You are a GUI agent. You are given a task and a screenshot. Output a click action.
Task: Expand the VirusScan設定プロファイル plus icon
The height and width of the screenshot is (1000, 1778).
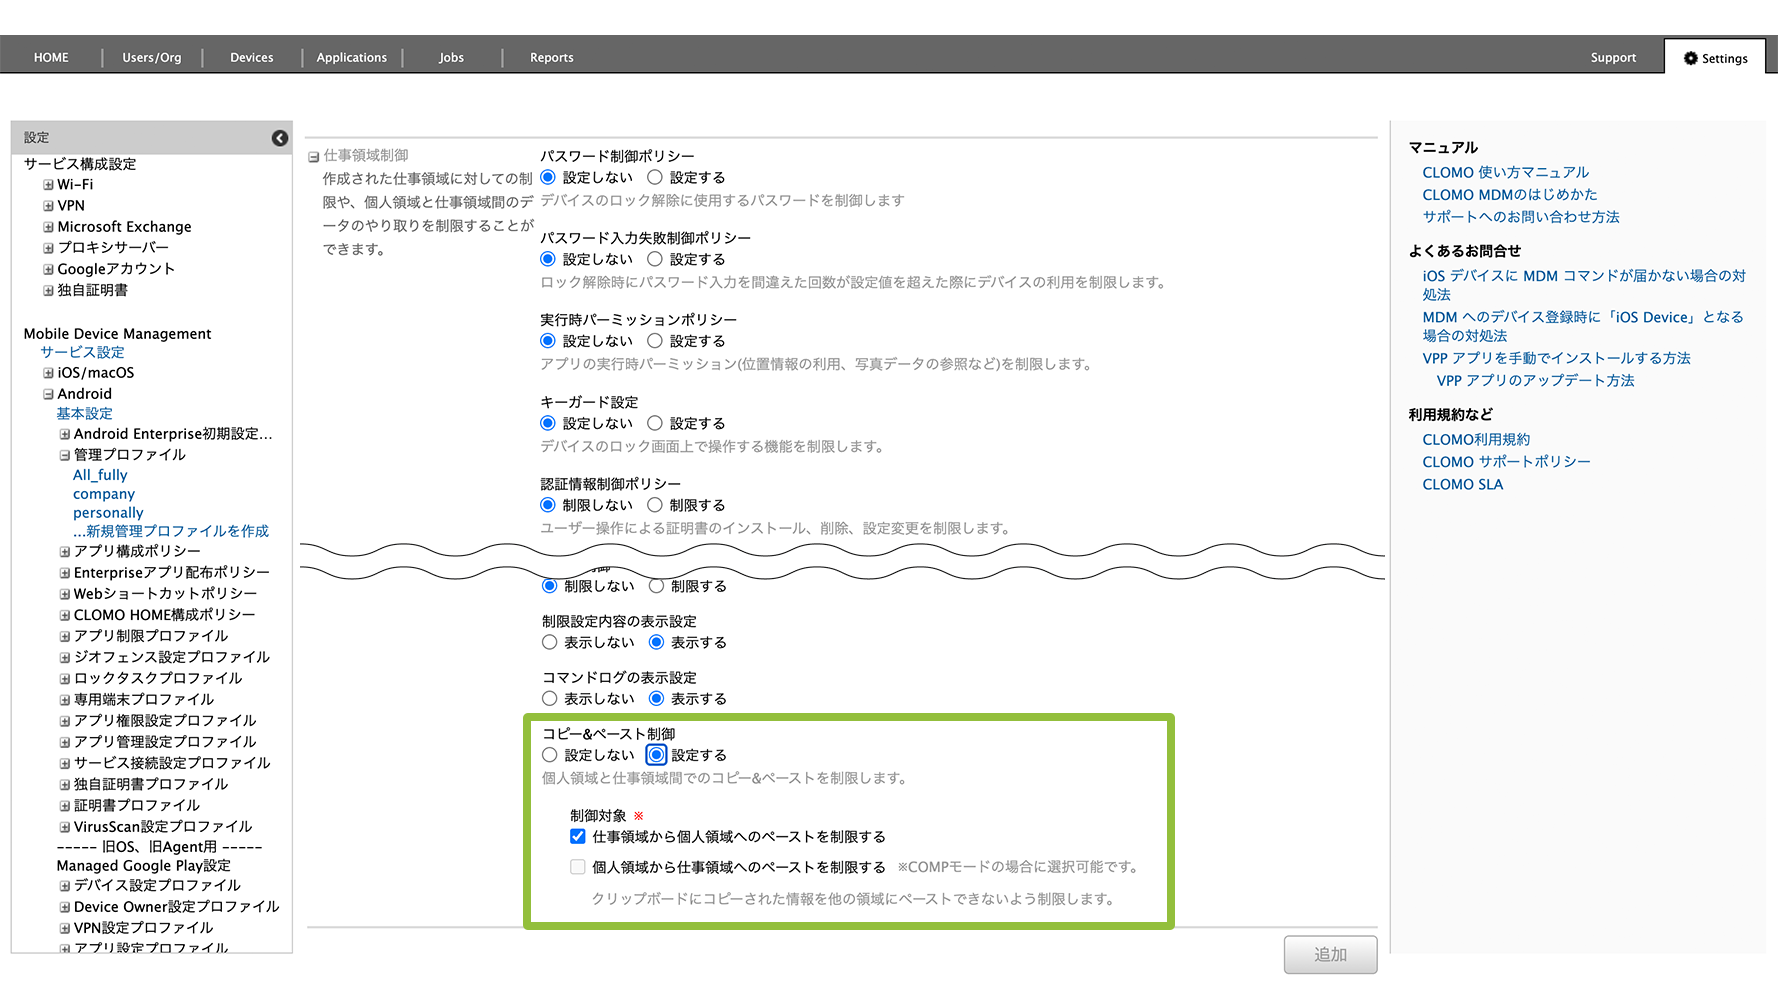[65, 827]
